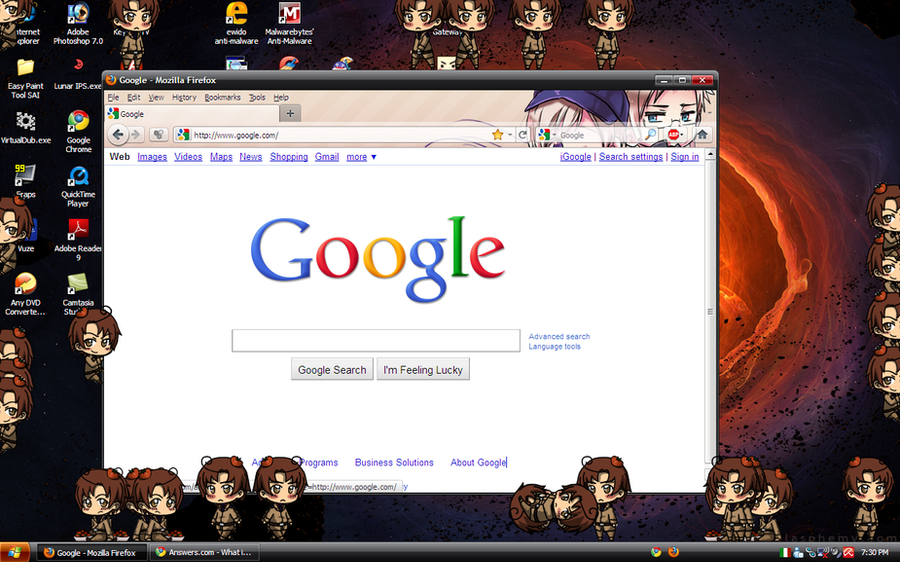Open the address bar history dropdown arrow
Viewport: 900px width, 562px height.
click(510, 135)
